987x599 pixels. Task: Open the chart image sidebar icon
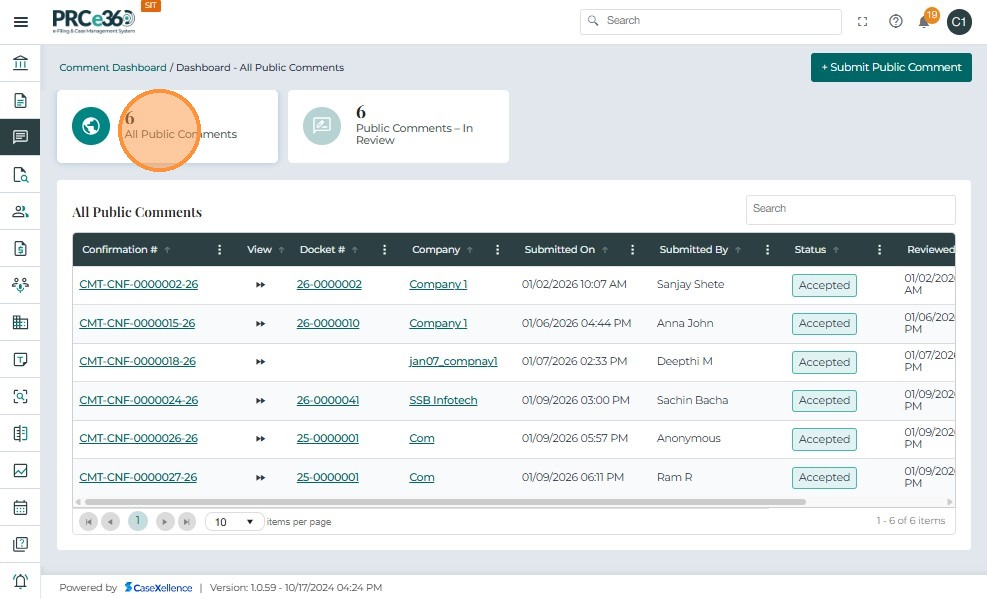tap(20, 470)
